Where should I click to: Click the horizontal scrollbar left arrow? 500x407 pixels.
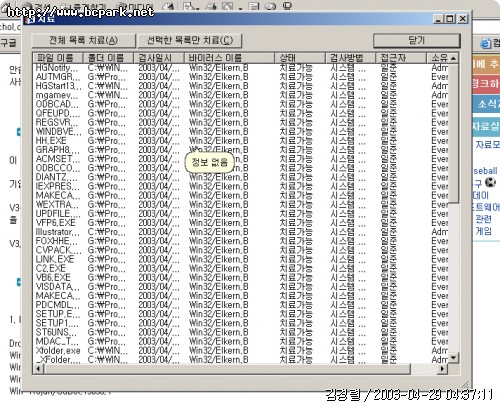coord(38,369)
